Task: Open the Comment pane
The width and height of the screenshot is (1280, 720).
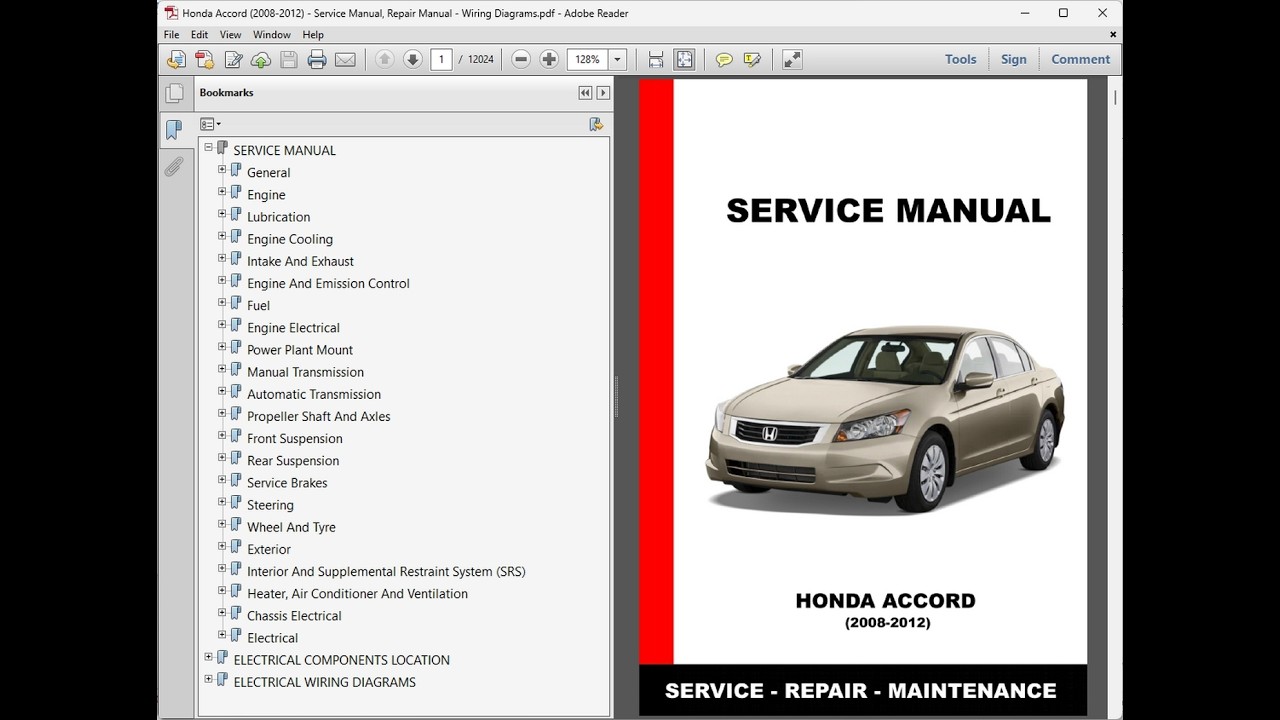Action: [1080, 59]
